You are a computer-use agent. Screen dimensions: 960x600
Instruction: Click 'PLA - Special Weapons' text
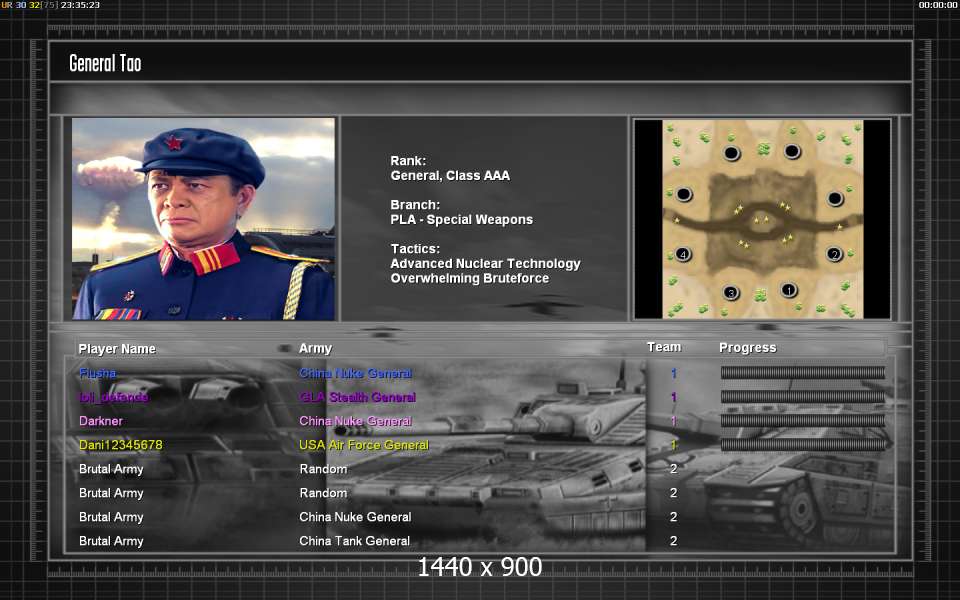(462, 220)
